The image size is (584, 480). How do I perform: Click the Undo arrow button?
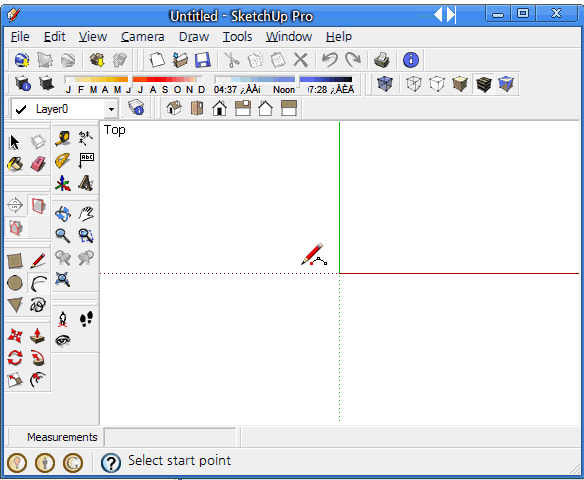(330, 60)
